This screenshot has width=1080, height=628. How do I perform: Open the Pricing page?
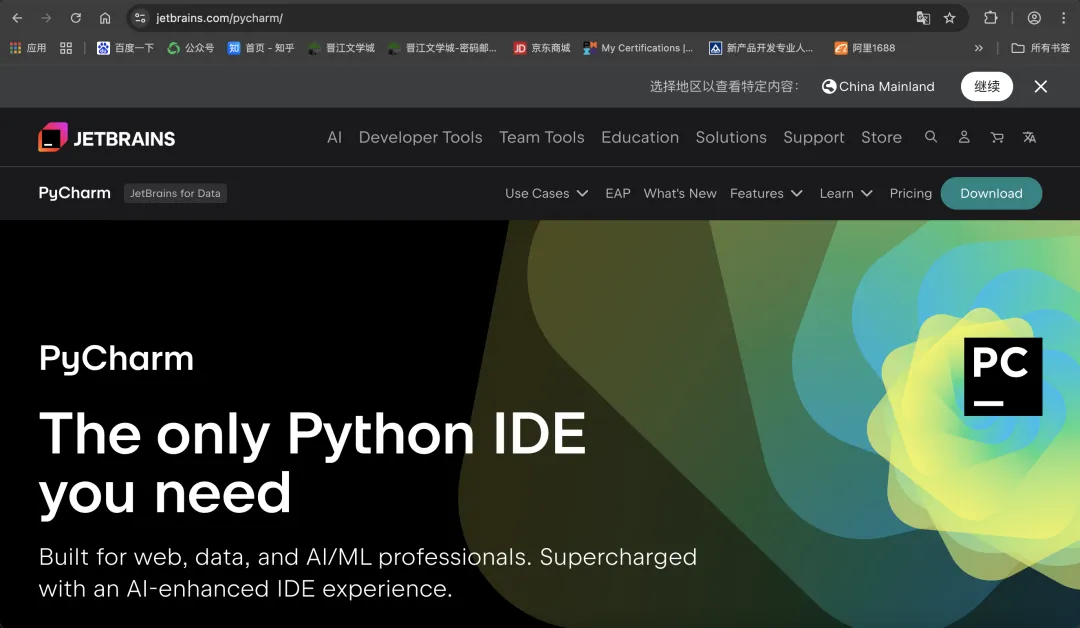tap(911, 193)
